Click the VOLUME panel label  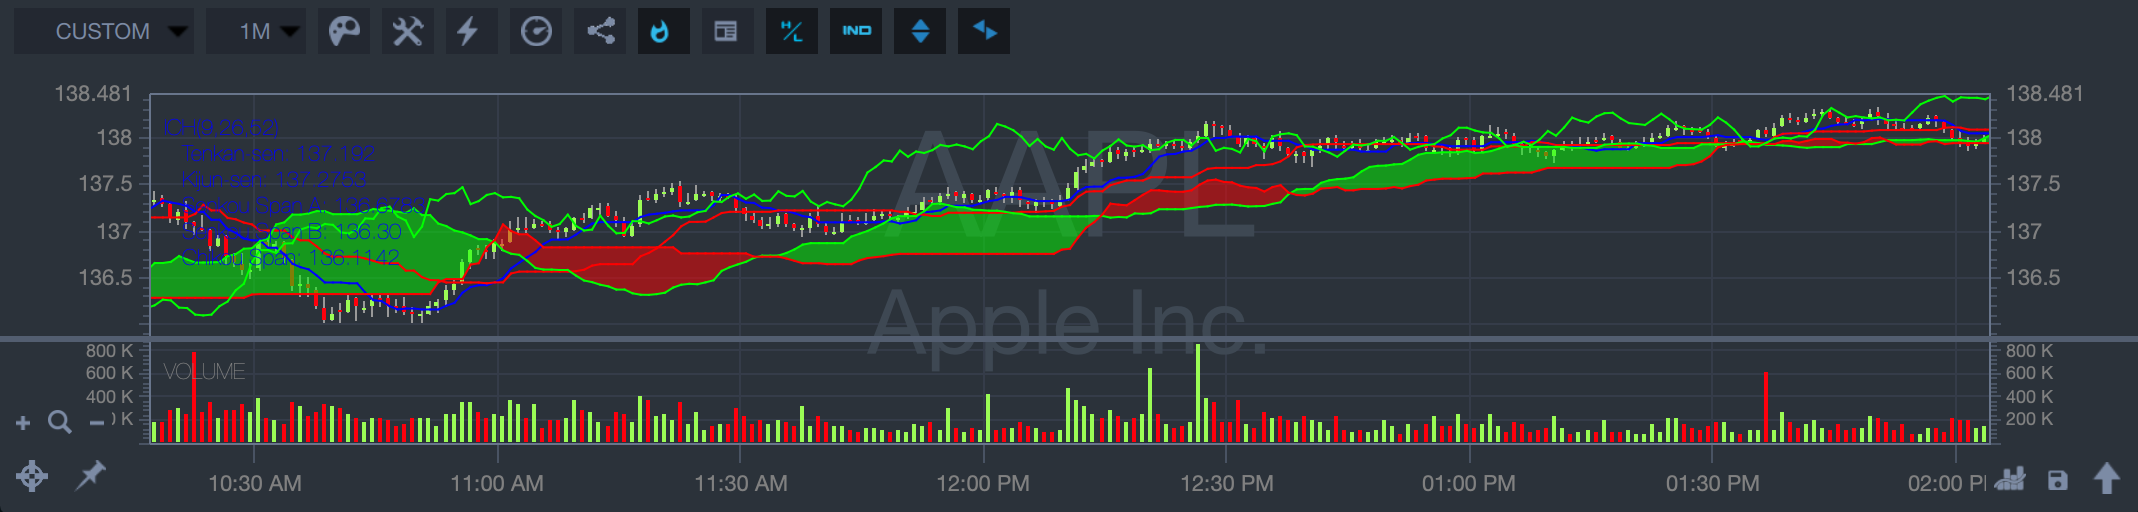(x=204, y=371)
